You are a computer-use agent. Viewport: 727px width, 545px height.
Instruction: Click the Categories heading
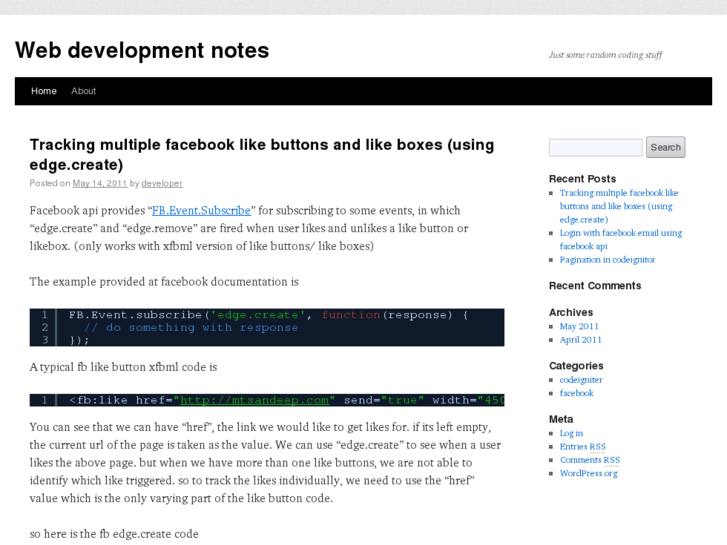pyautogui.click(x=576, y=366)
